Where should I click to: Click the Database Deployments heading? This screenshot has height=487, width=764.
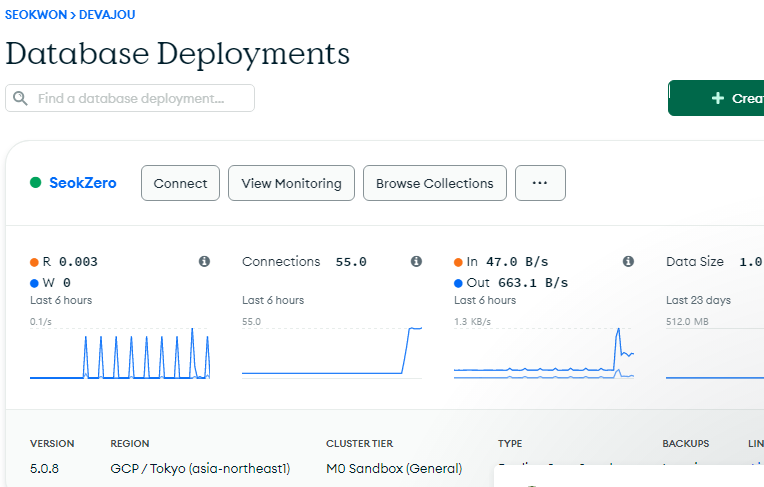coord(177,54)
